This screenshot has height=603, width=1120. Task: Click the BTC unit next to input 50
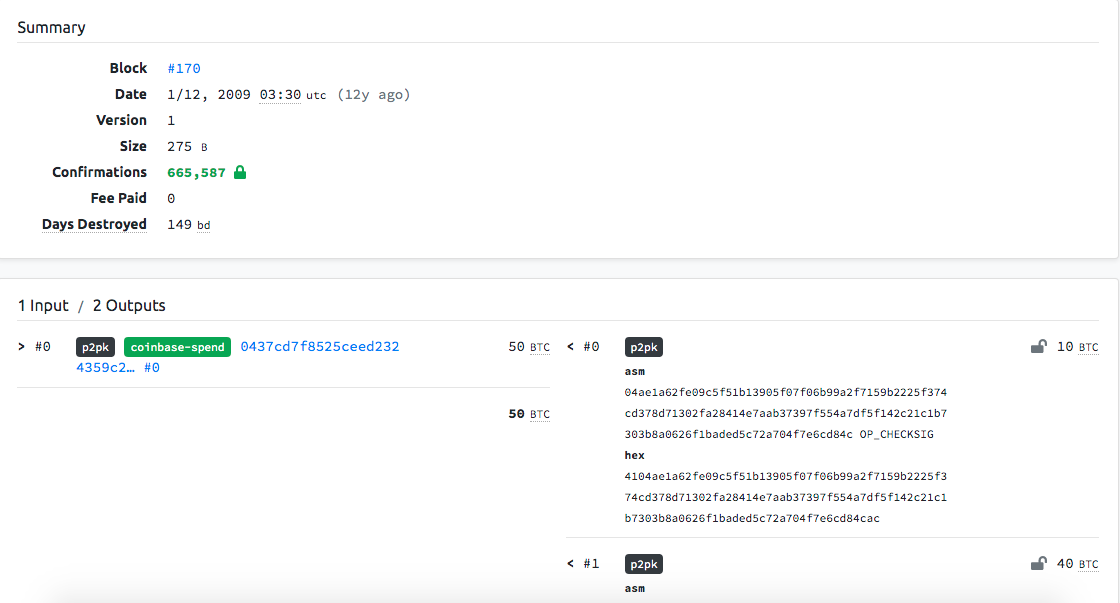coord(540,347)
